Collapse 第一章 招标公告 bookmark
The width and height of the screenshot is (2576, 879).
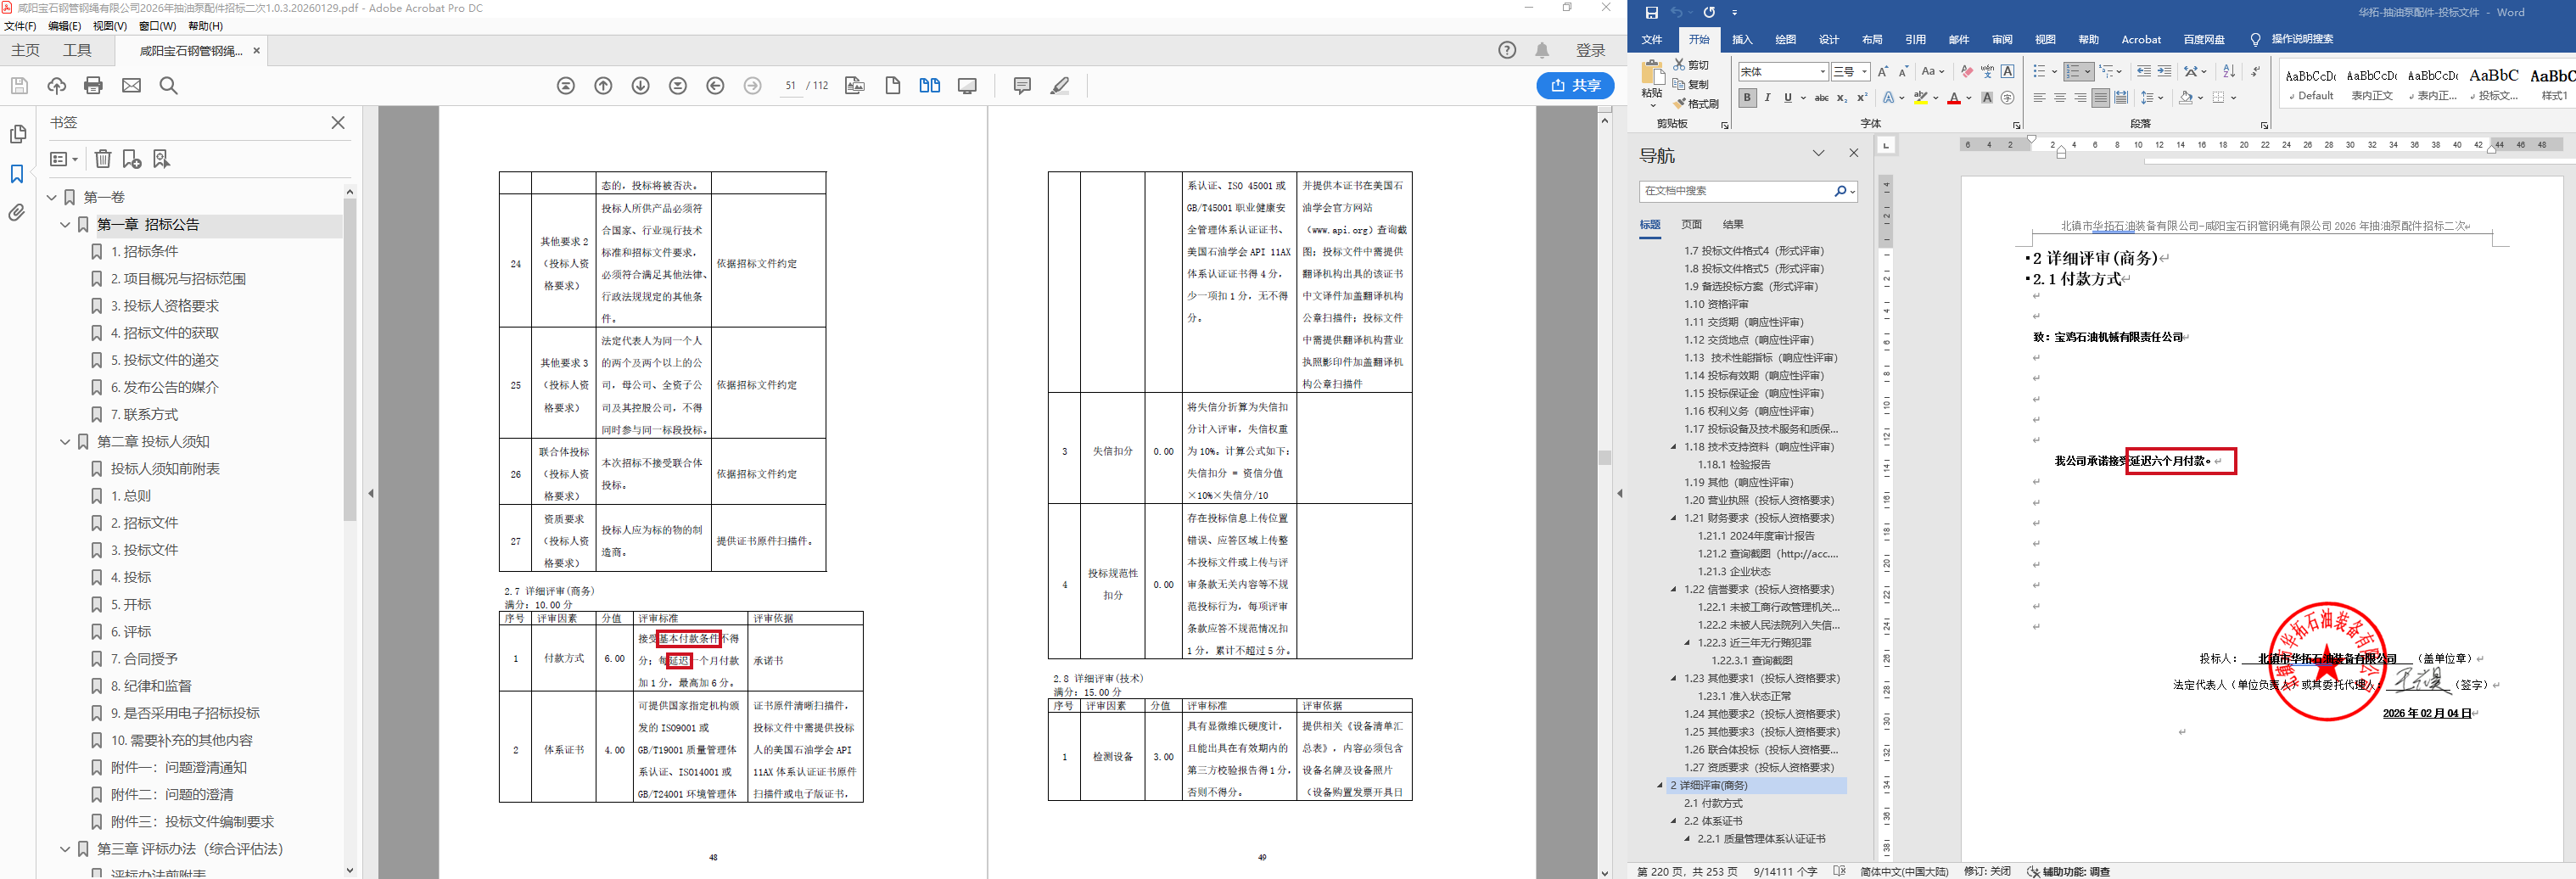pyautogui.click(x=65, y=225)
